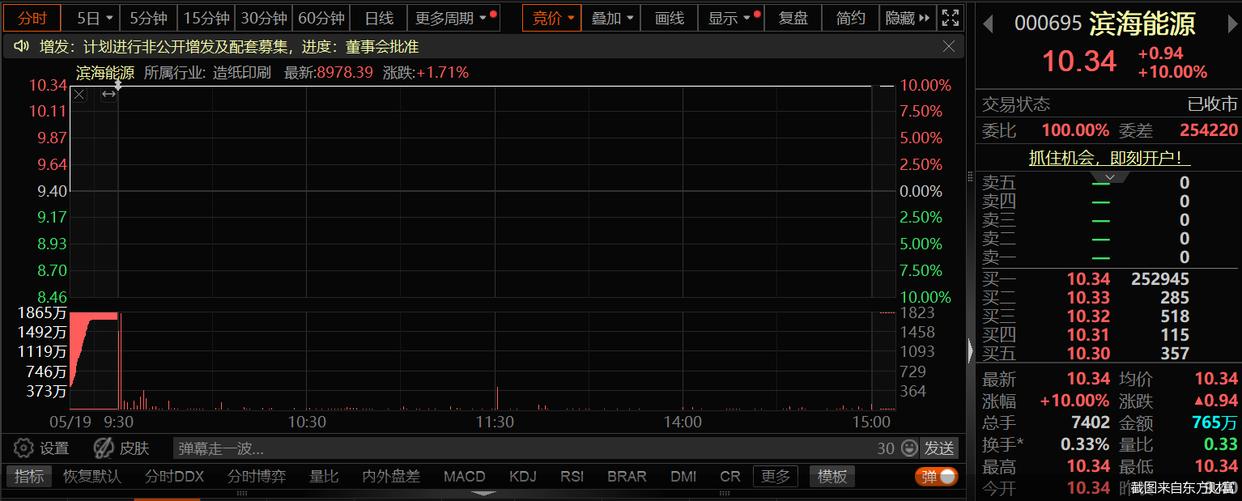The image size is (1242, 501).
Task: Toggle the 弹 bullet-comment switch
Action: coord(937,476)
